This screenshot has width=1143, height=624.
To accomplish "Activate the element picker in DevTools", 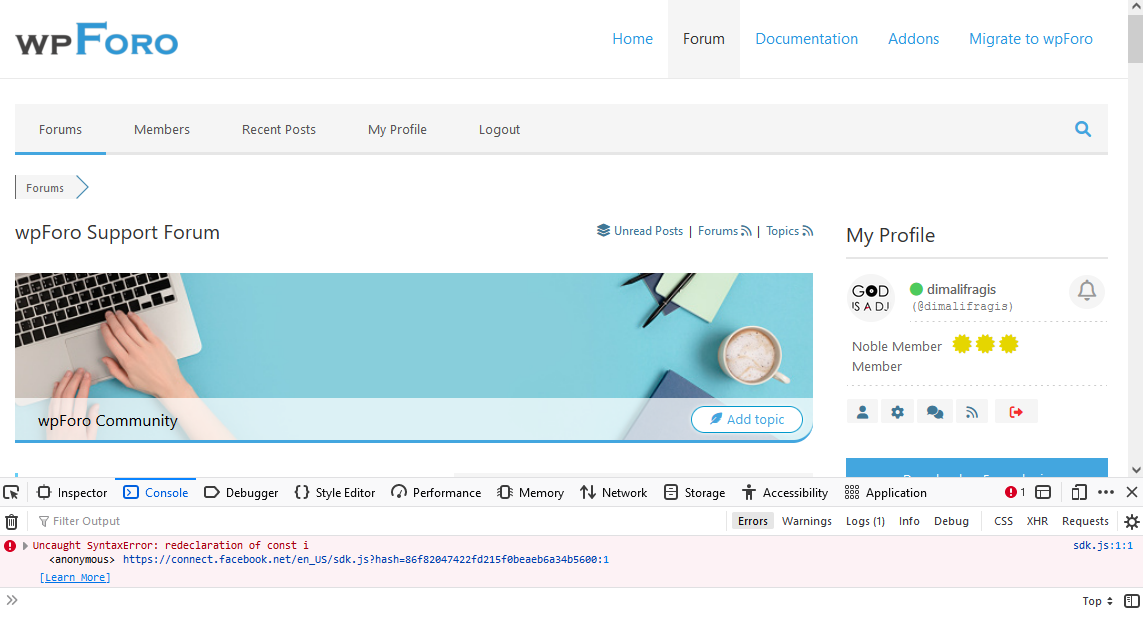I will [x=11, y=492].
